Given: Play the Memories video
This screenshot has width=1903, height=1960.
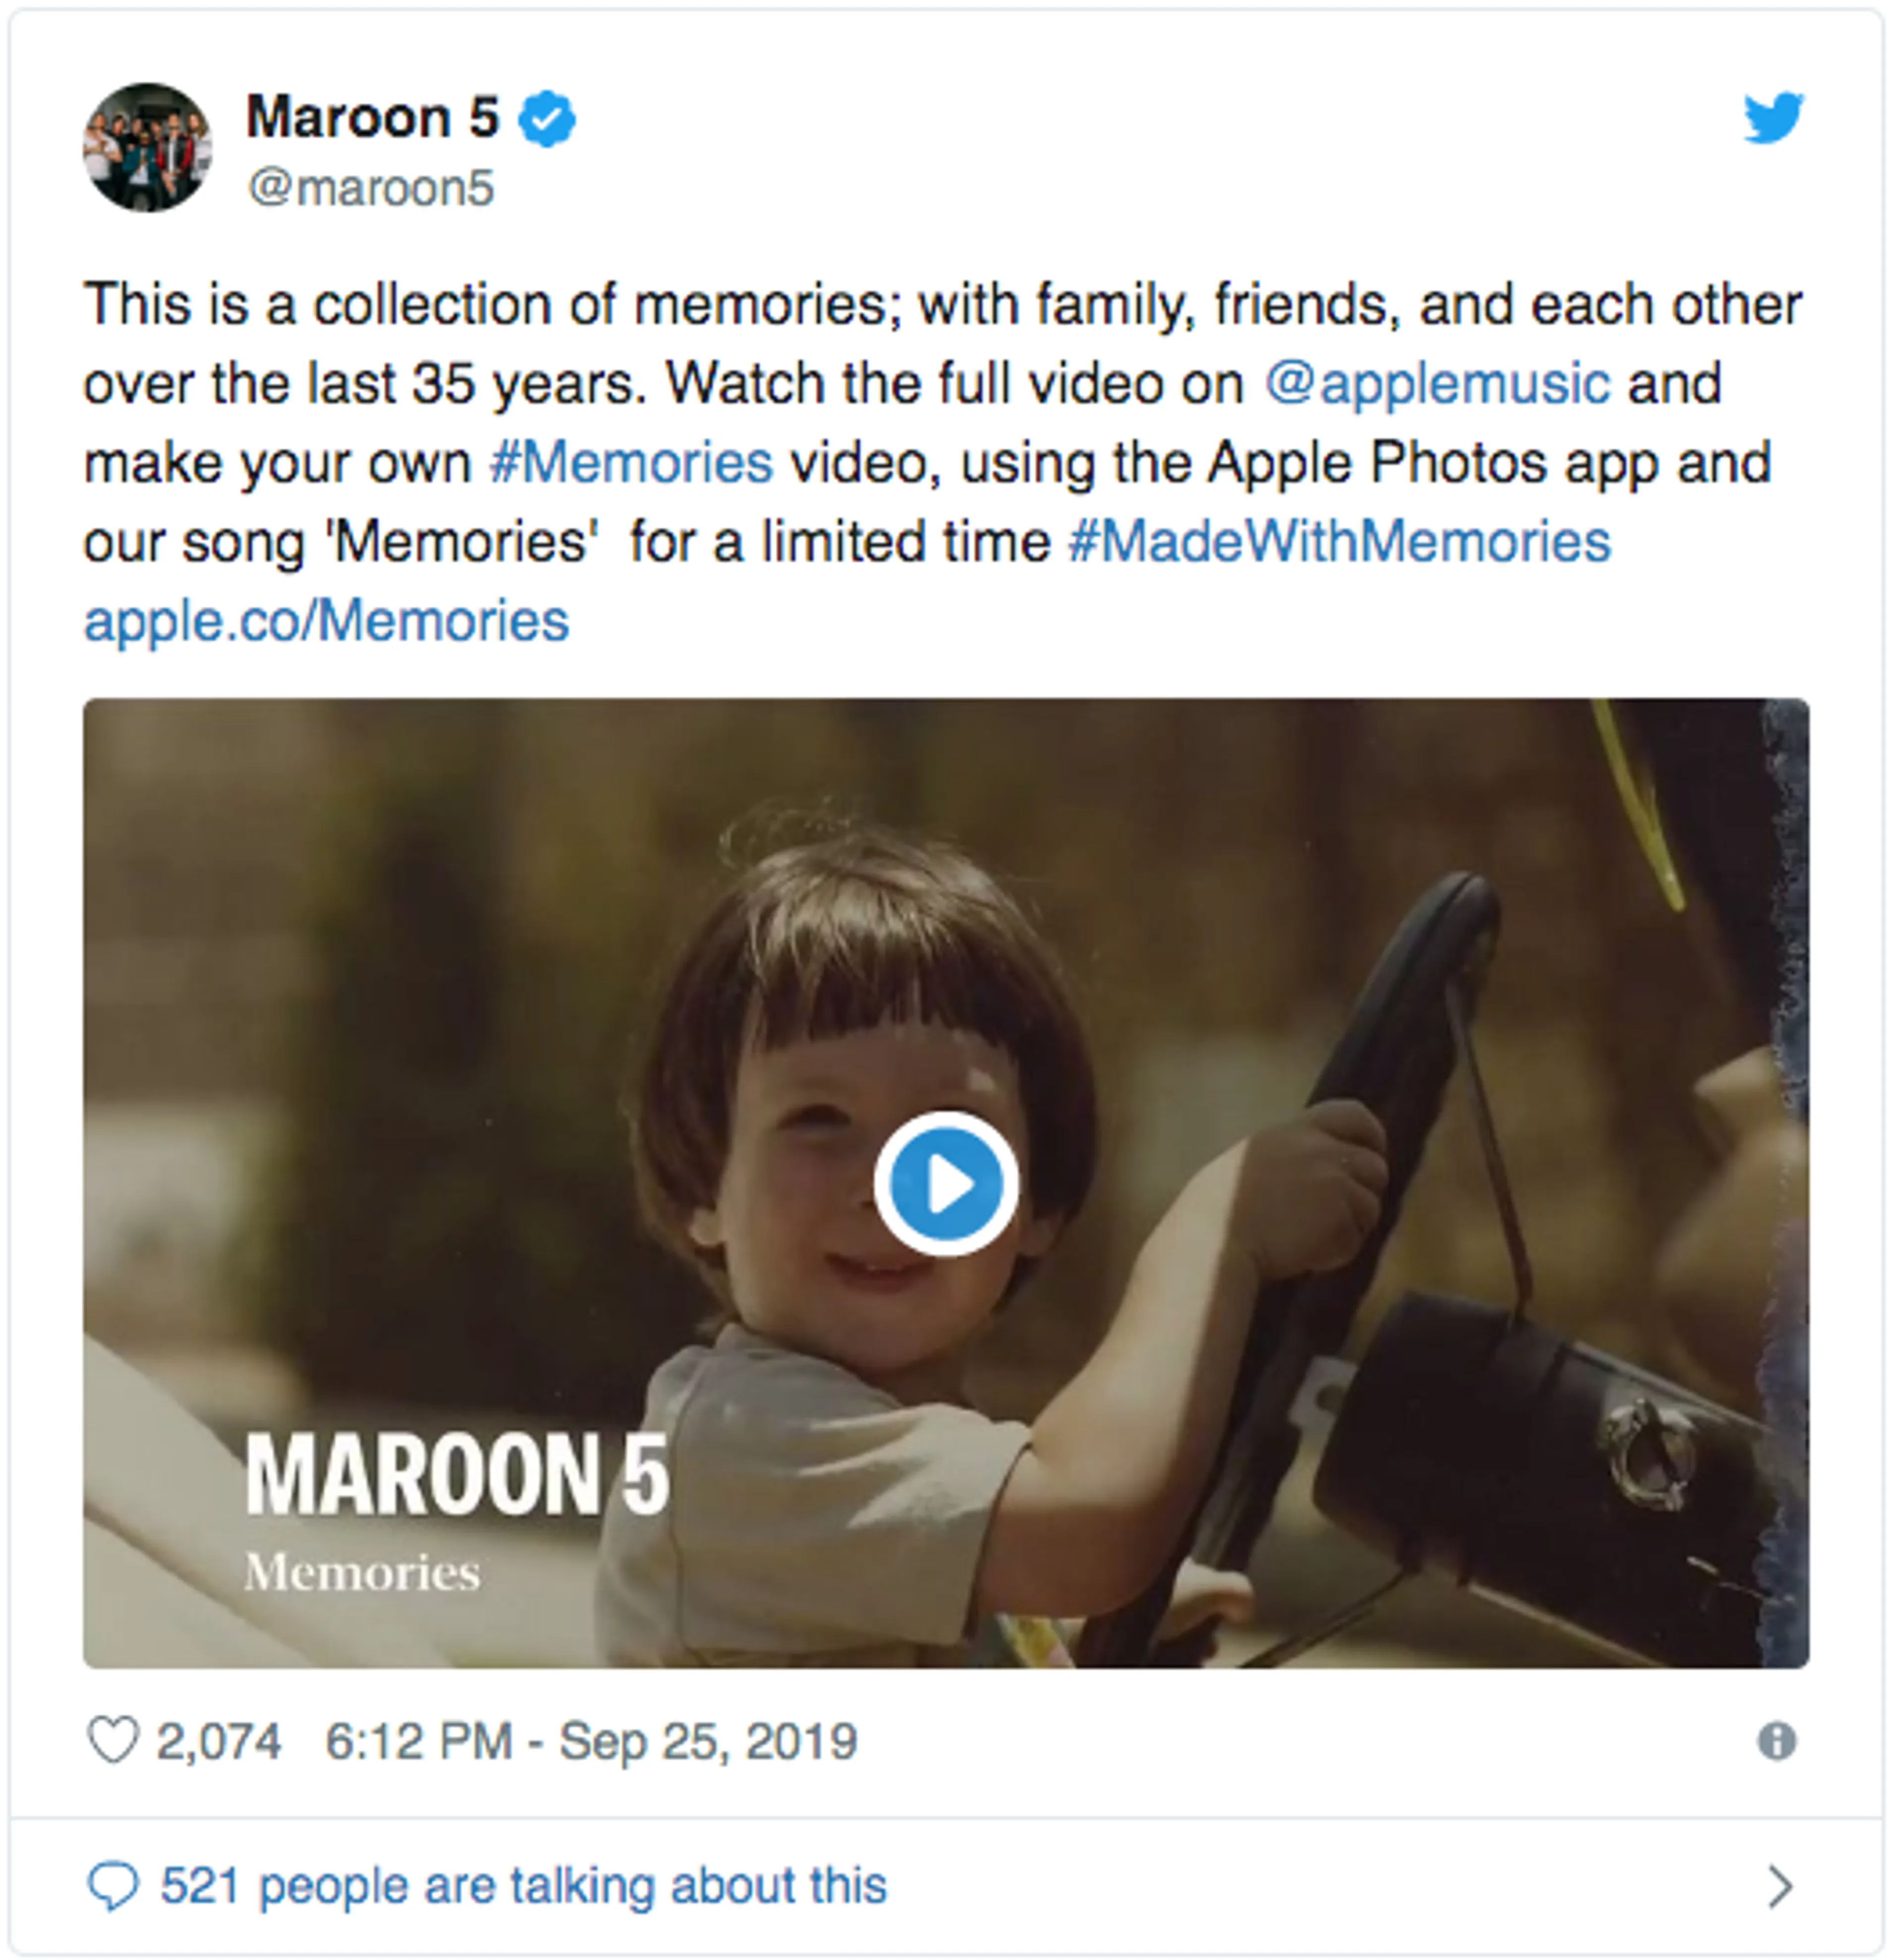Looking at the screenshot, I should [x=946, y=1184].
